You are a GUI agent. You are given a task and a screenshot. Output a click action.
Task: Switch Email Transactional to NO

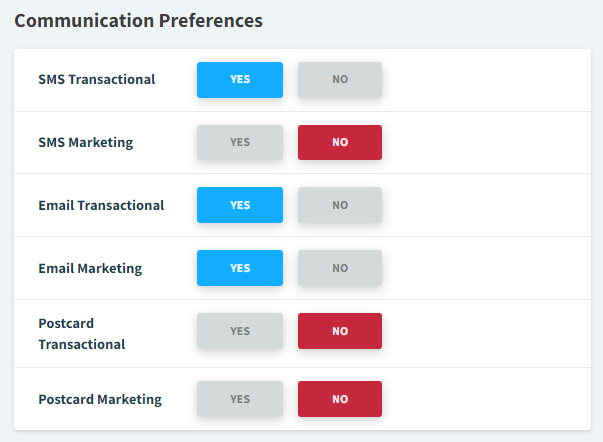[340, 205]
